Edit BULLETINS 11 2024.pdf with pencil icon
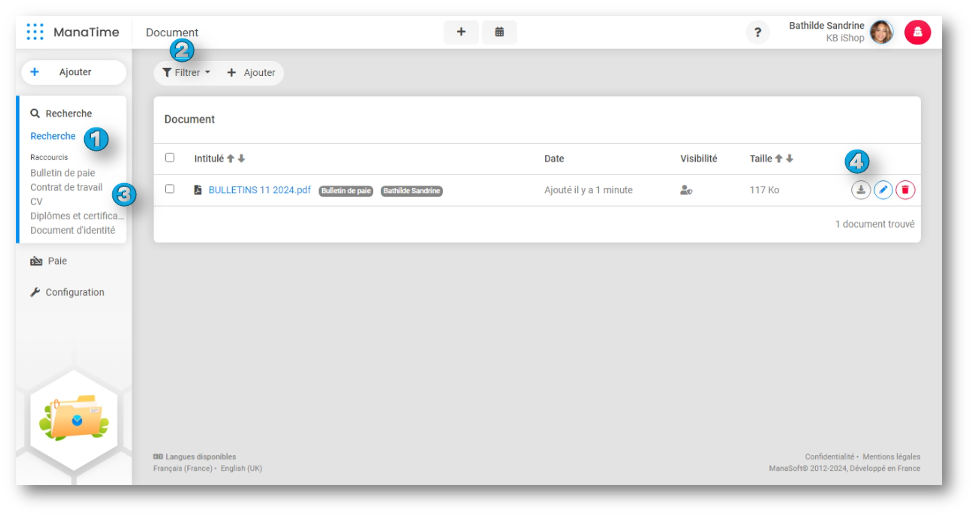The image size is (973, 516). pos(883,190)
